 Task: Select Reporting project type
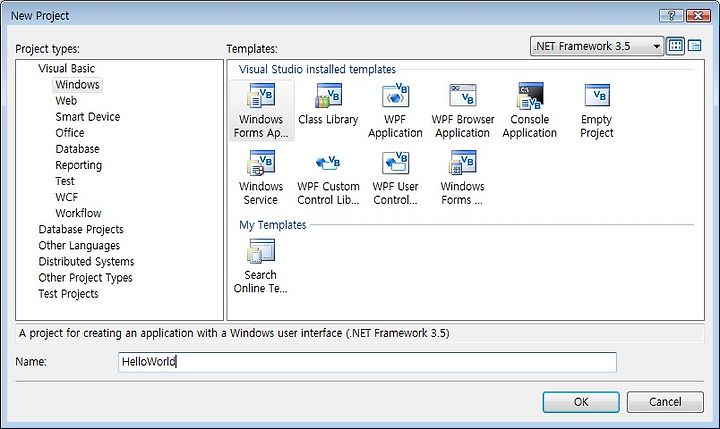[x=79, y=165]
